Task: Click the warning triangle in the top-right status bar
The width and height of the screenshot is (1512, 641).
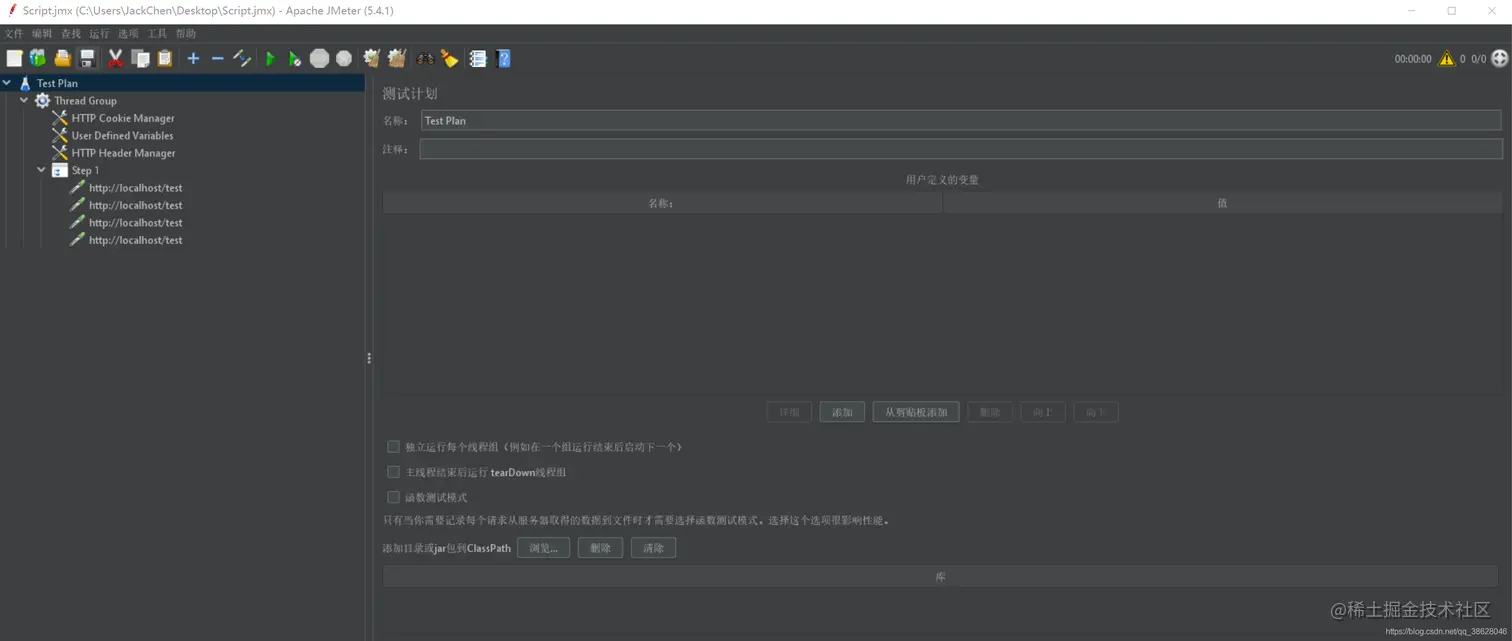Action: 1446,58
